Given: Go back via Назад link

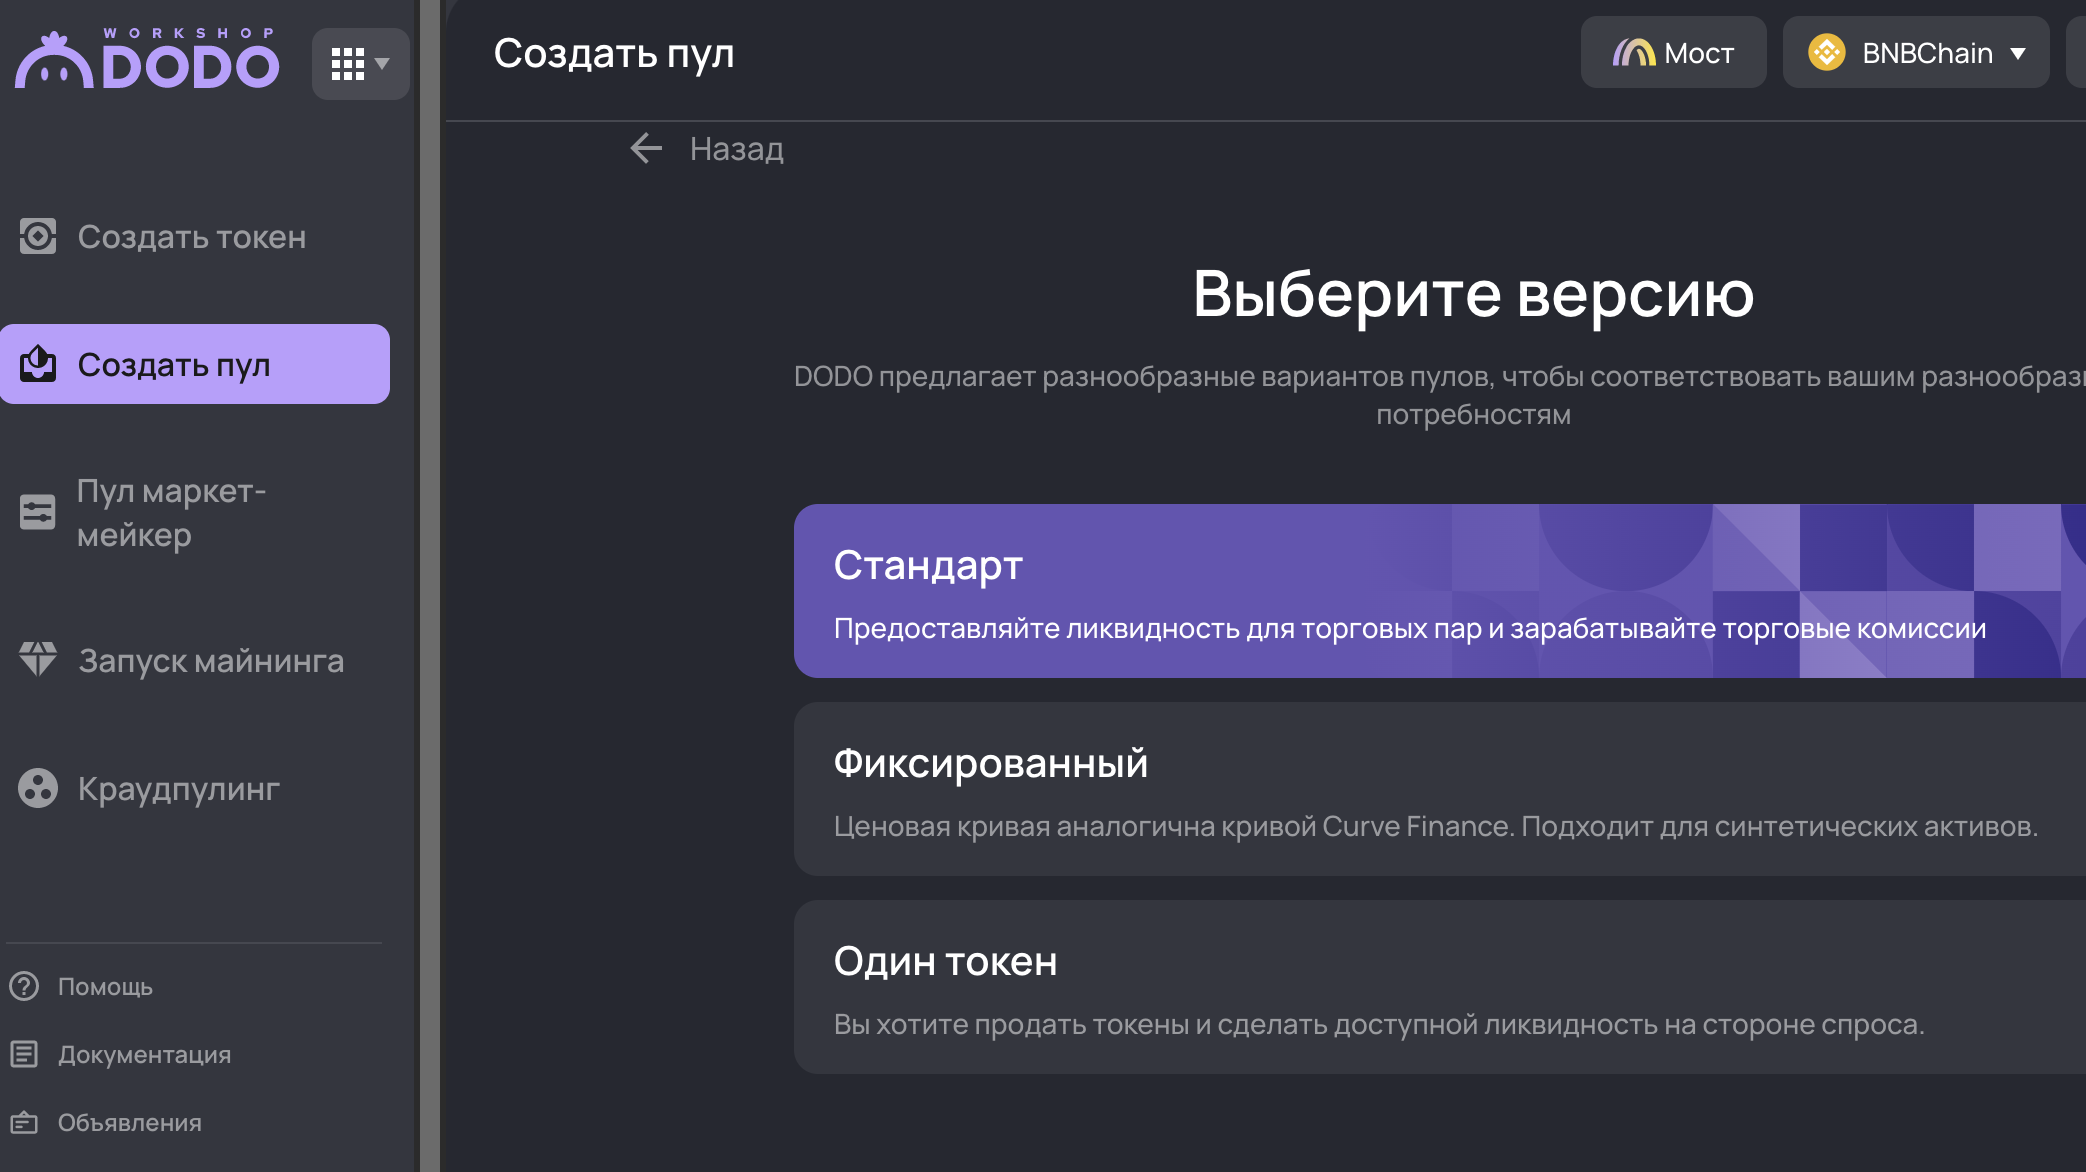Looking at the screenshot, I should (736, 149).
